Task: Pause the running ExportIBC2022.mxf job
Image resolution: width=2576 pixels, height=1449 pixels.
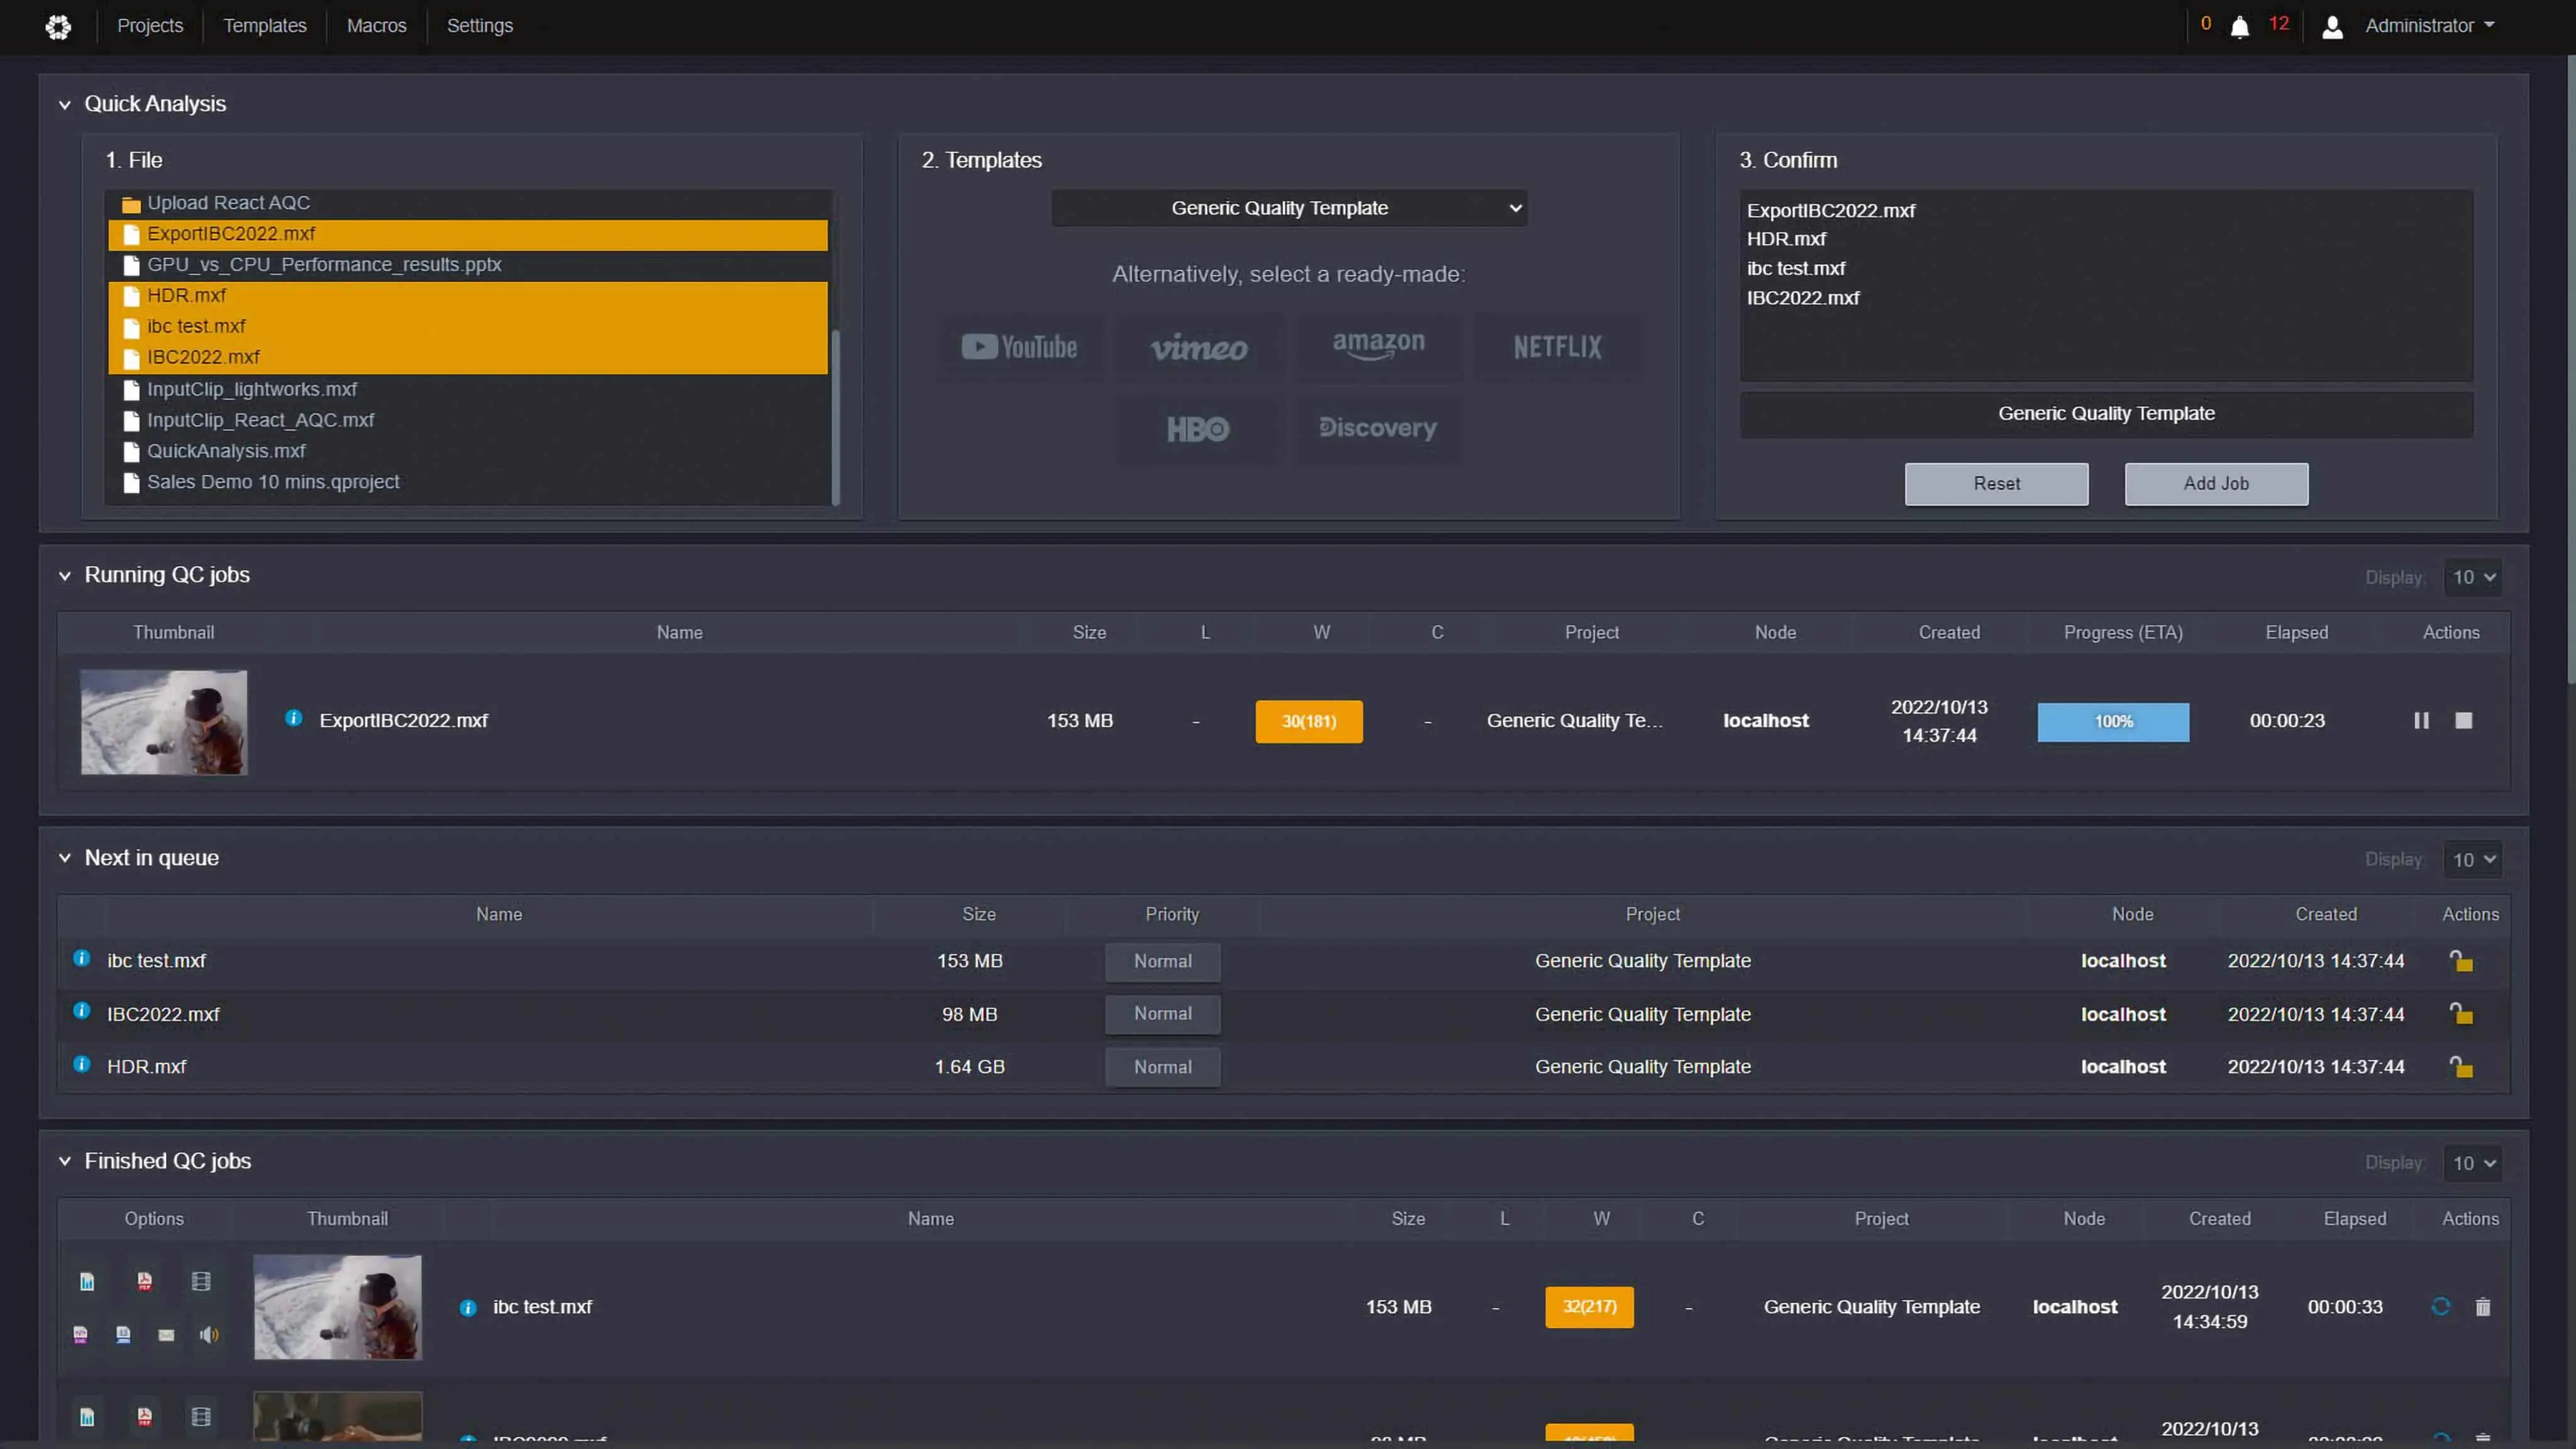Action: (x=2421, y=721)
